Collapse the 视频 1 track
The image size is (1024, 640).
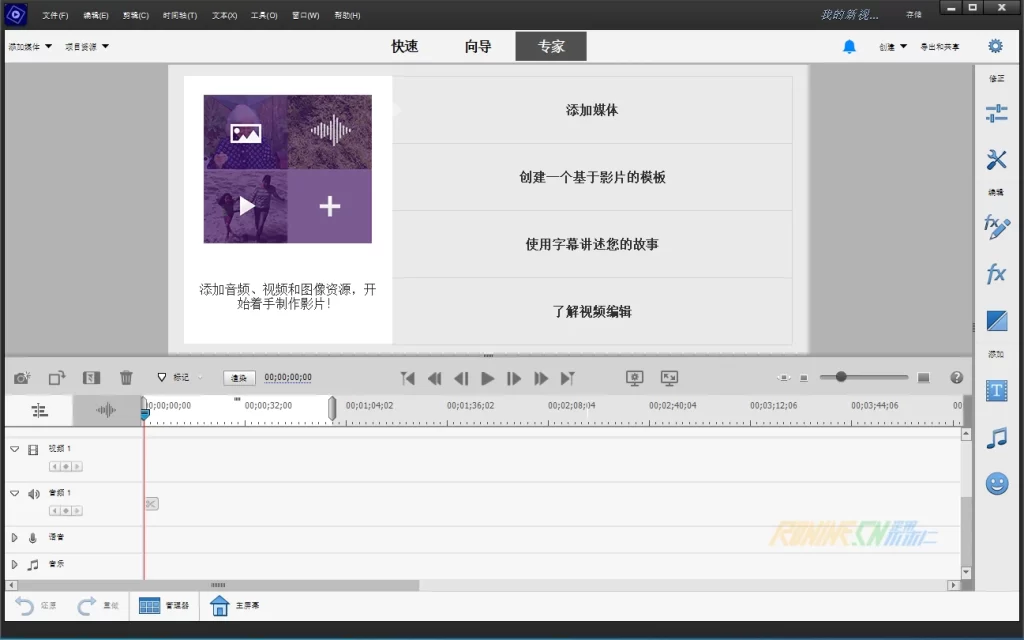[x=15, y=450]
